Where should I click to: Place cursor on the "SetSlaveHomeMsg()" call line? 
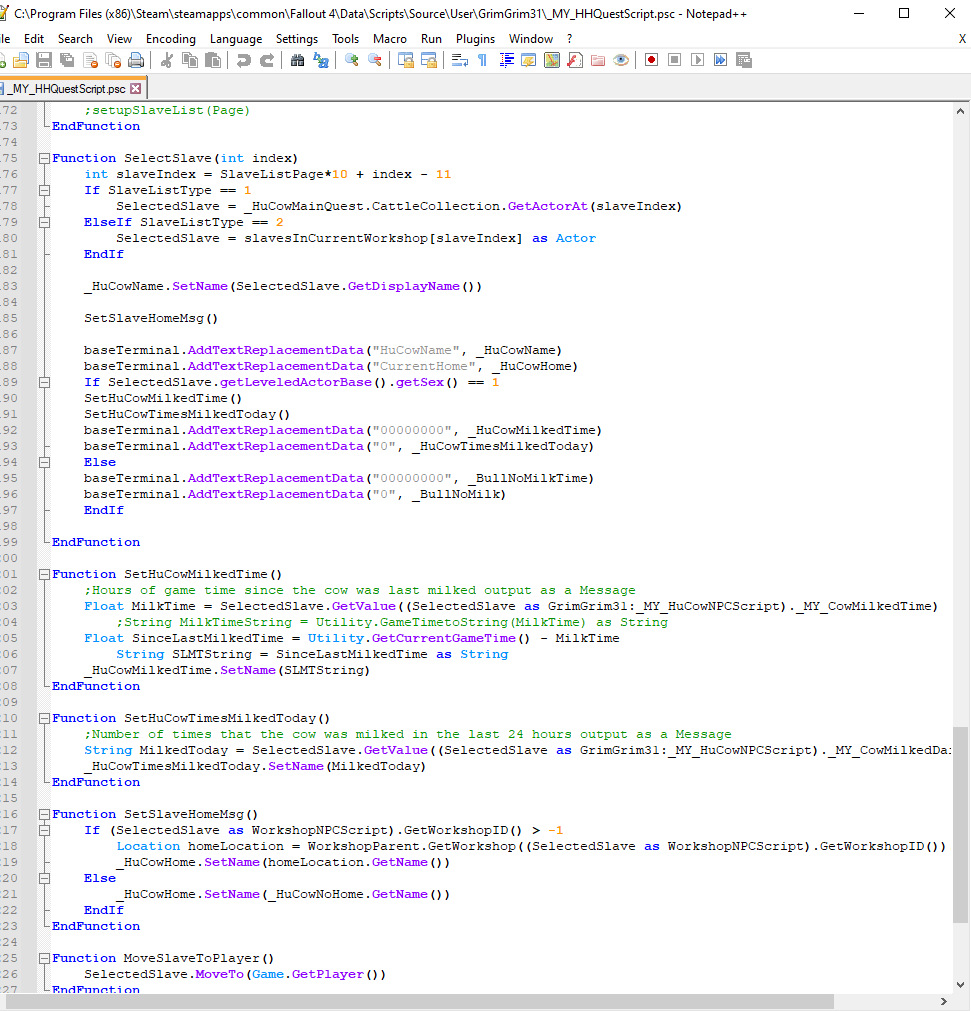click(151, 319)
